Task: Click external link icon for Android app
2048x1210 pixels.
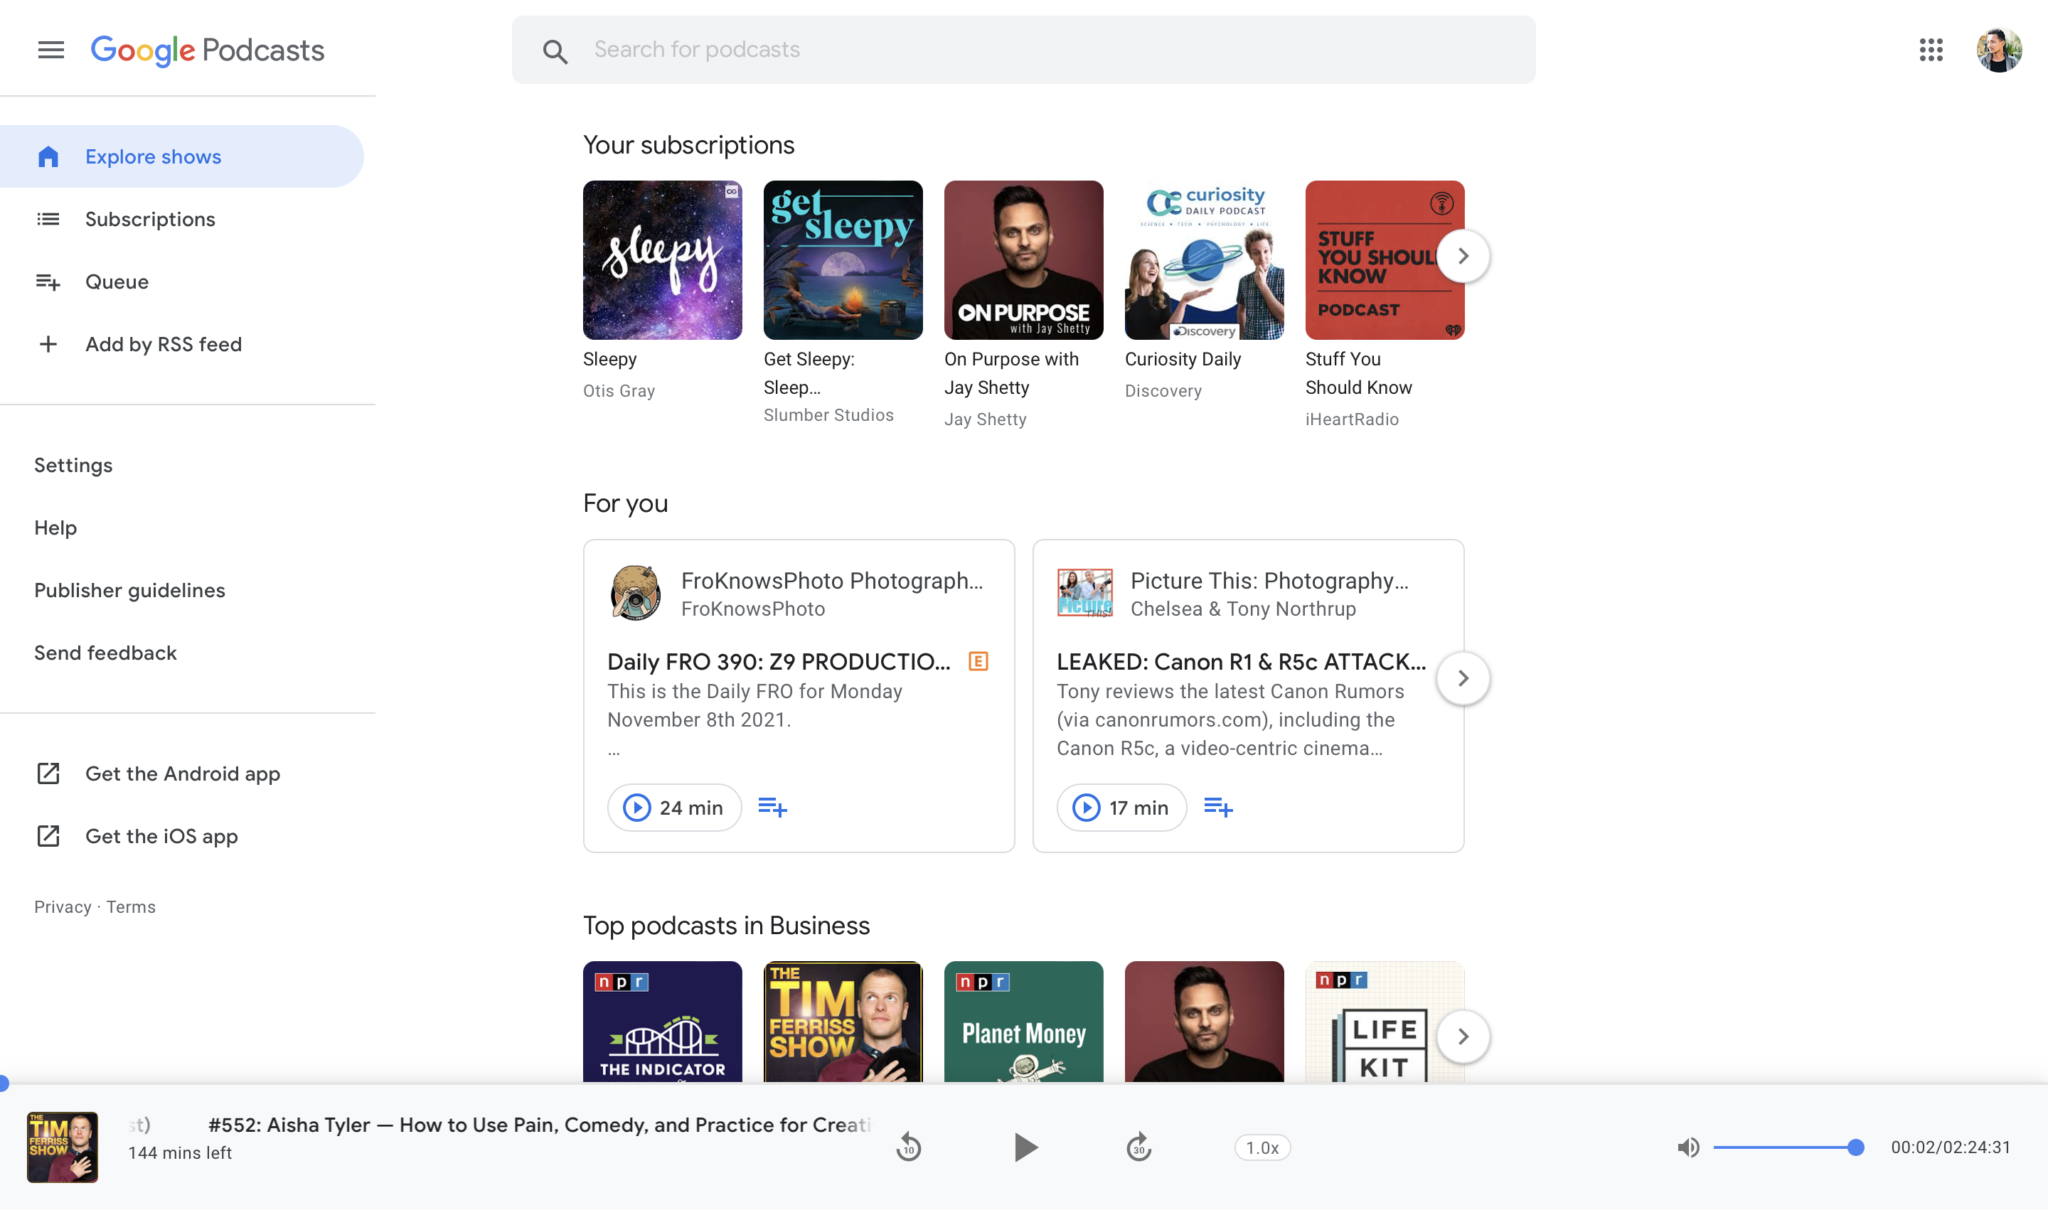Action: (x=48, y=773)
